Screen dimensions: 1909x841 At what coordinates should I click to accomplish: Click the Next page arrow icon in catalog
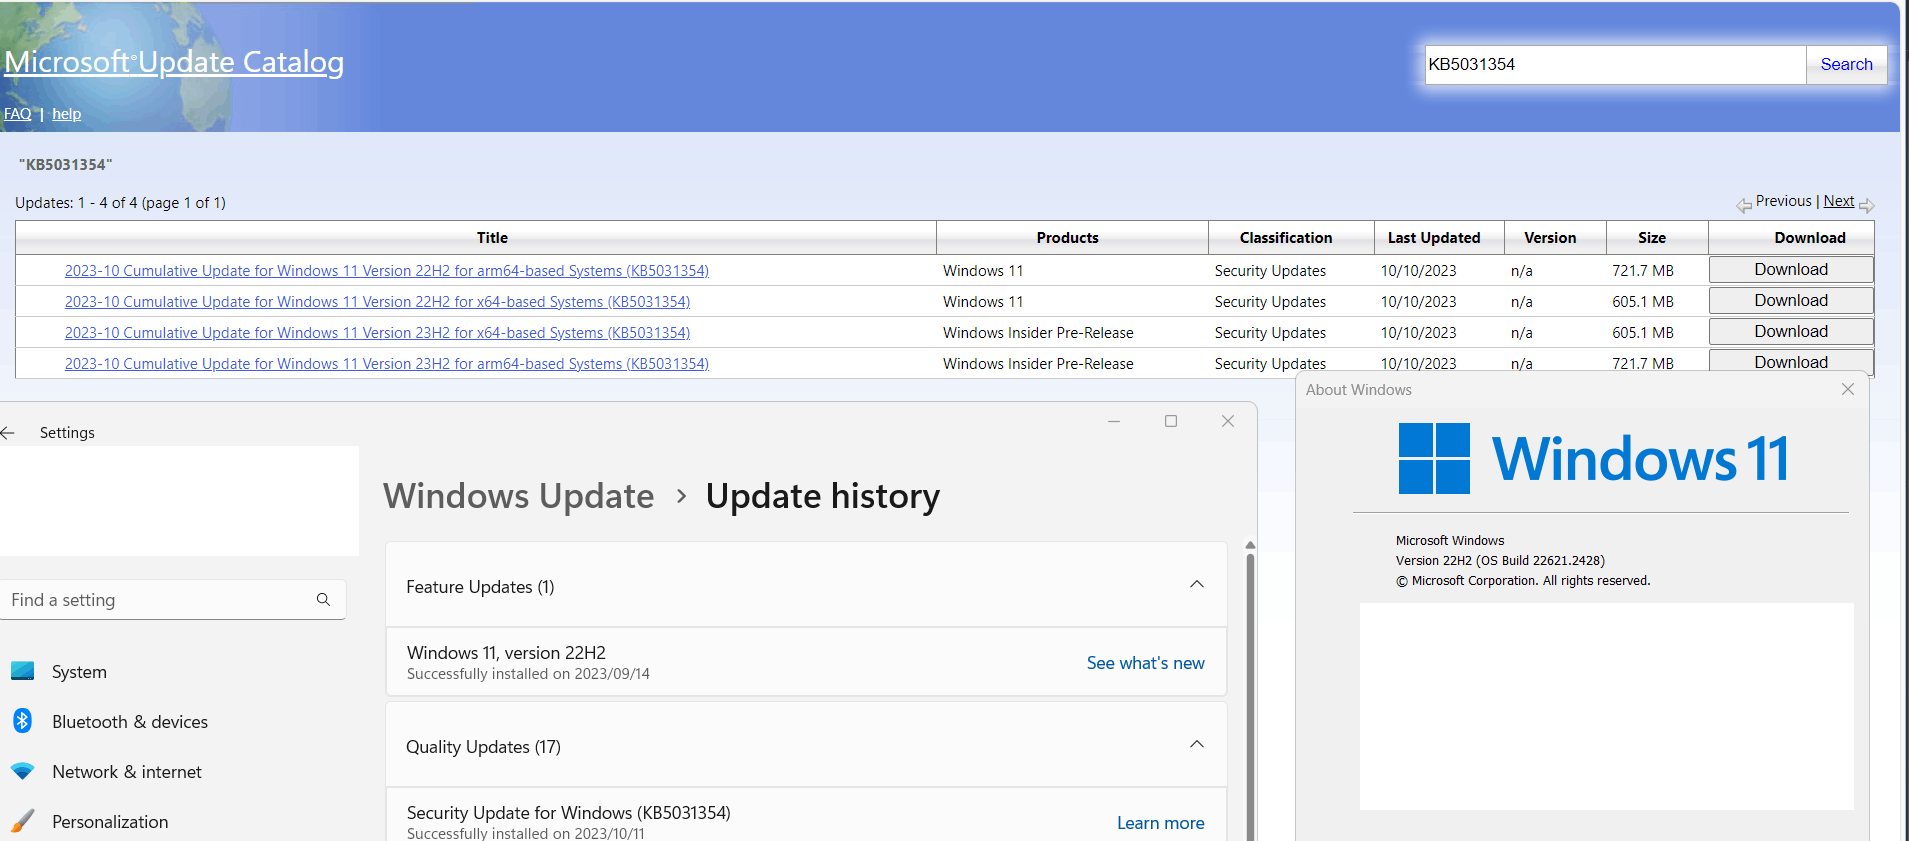1866,205
